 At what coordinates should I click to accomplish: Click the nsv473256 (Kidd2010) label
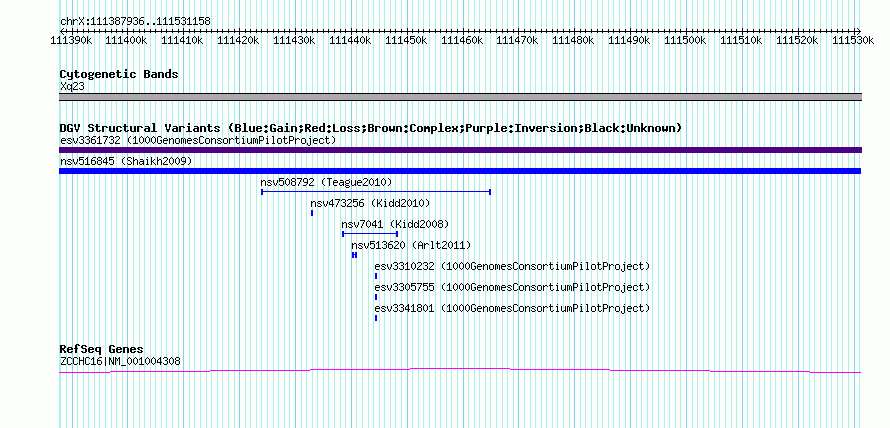coord(370,203)
